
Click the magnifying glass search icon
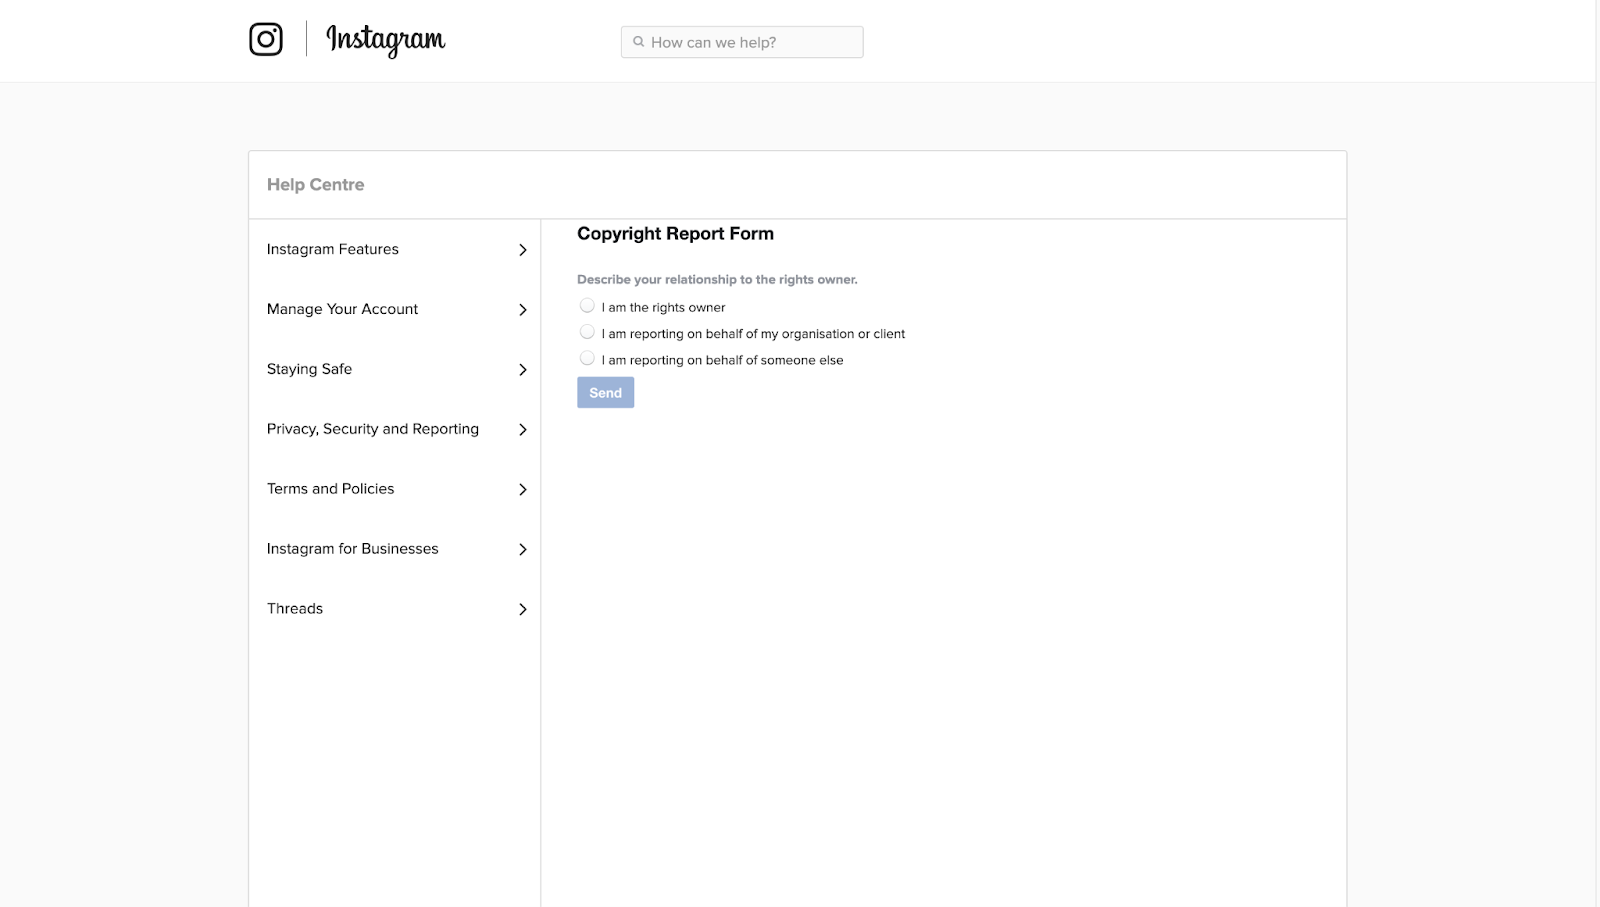click(x=638, y=41)
